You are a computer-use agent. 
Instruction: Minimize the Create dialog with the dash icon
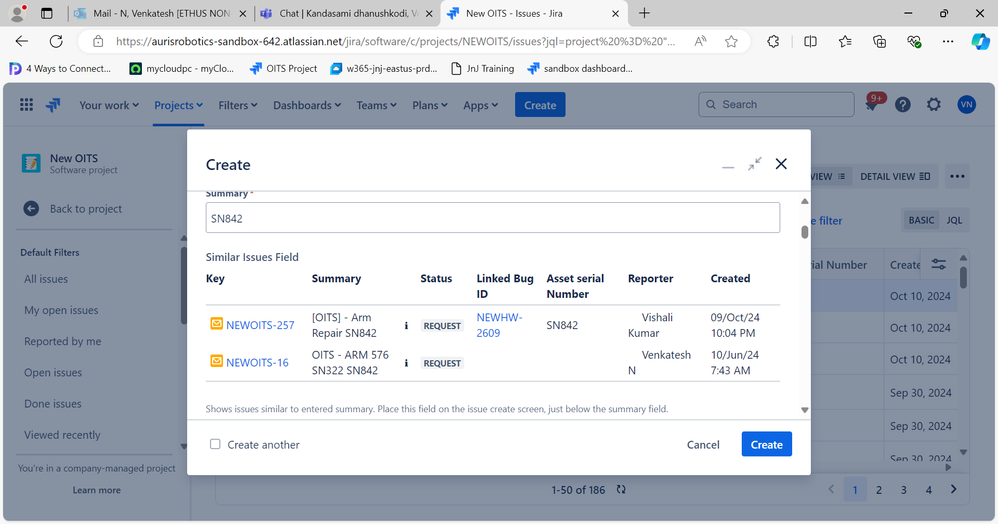point(728,165)
